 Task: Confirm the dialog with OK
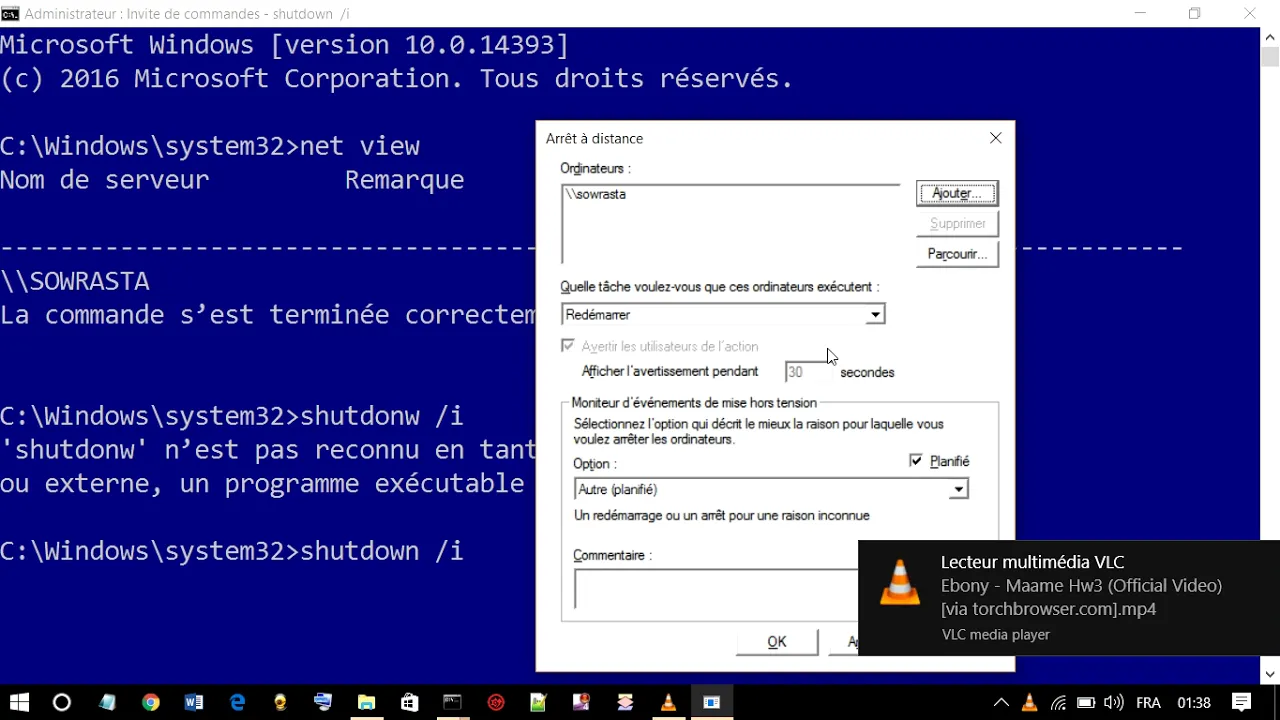coord(777,642)
